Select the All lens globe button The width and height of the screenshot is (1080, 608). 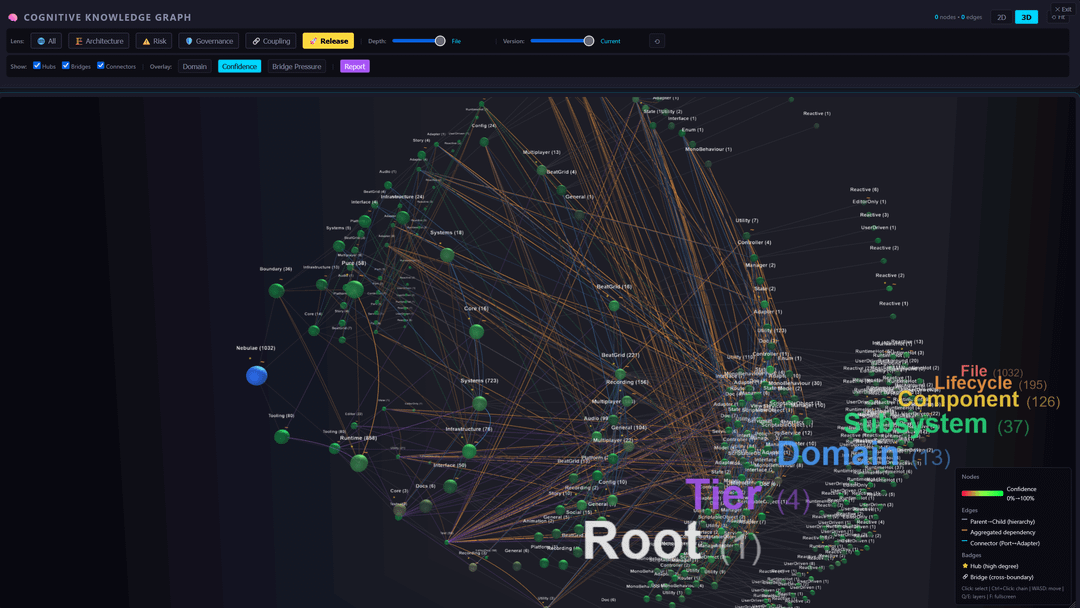click(46, 41)
